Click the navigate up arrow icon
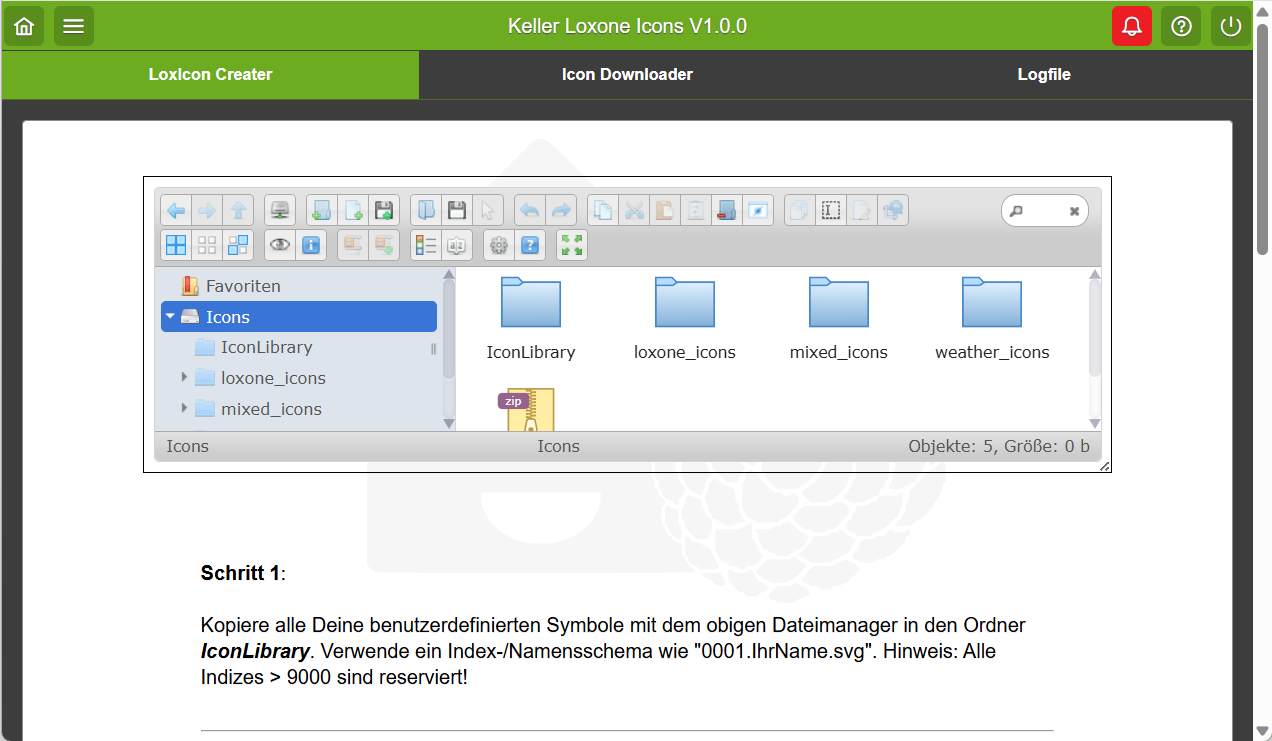The width and height of the screenshot is (1272, 741). [239, 210]
